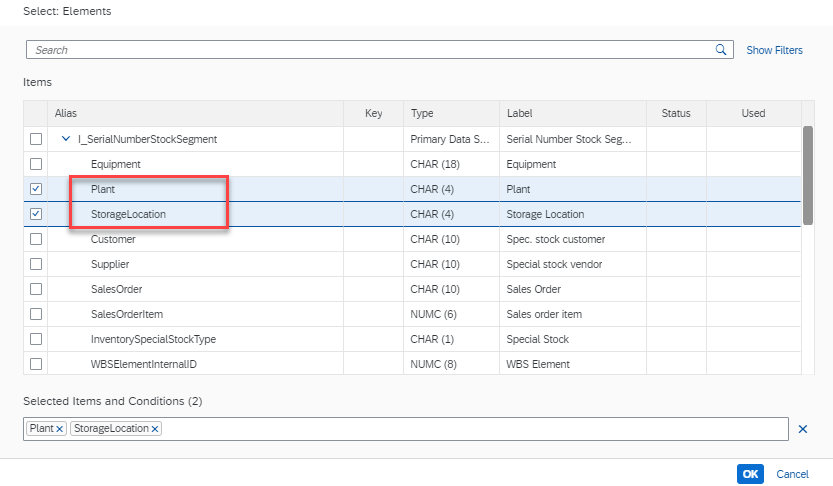Select the Supplier checkbox
The height and width of the screenshot is (486, 833).
[x=36, y=264]
